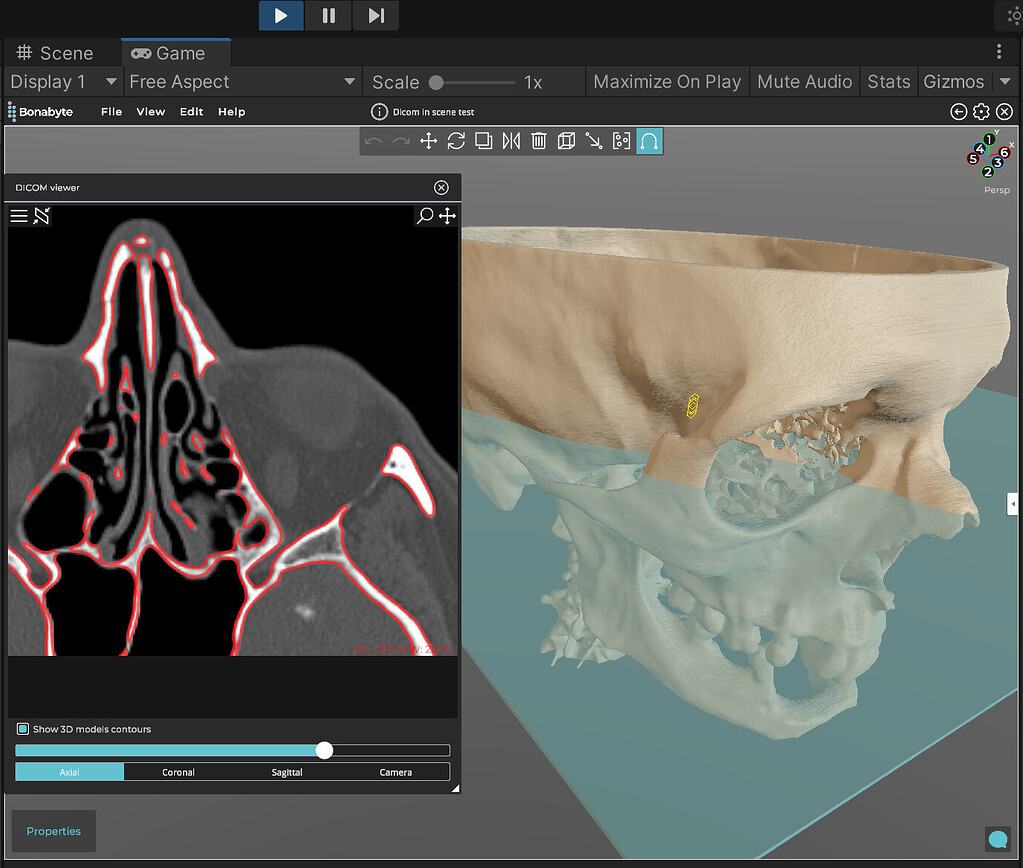Click the highlighted contour magnet tool

[649, 141]
